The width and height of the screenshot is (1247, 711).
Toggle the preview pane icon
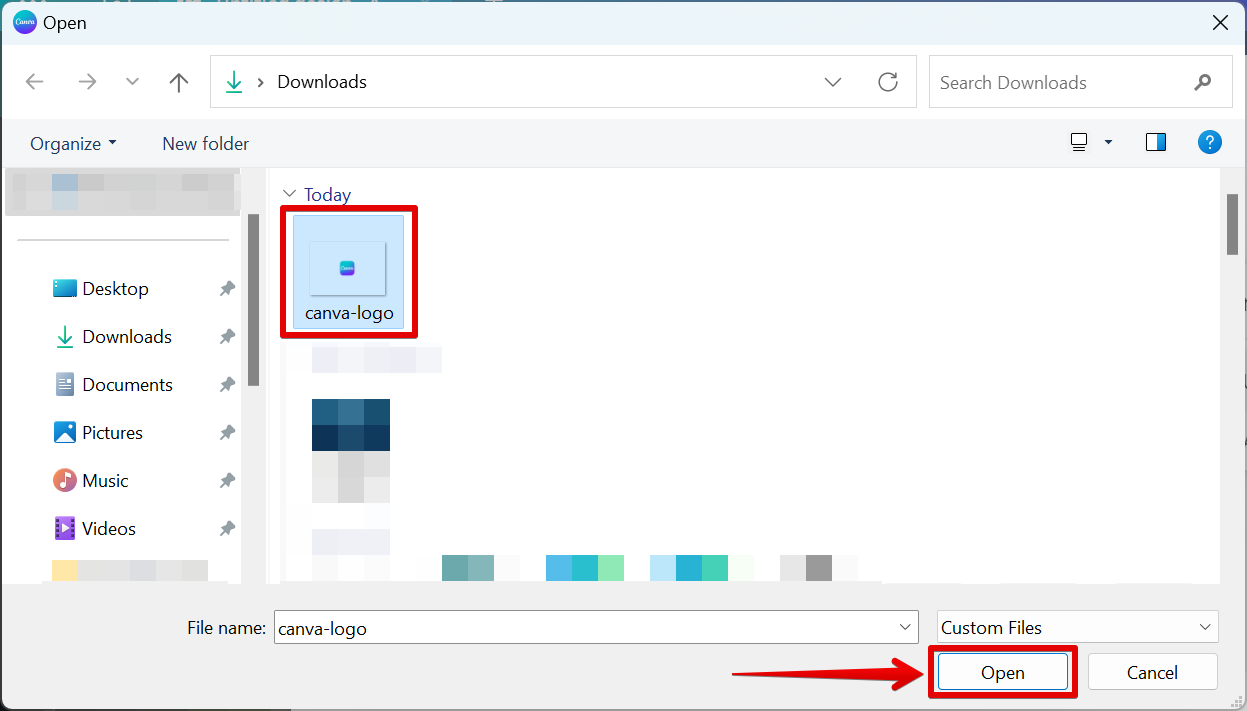click(x=1156, y=142)
